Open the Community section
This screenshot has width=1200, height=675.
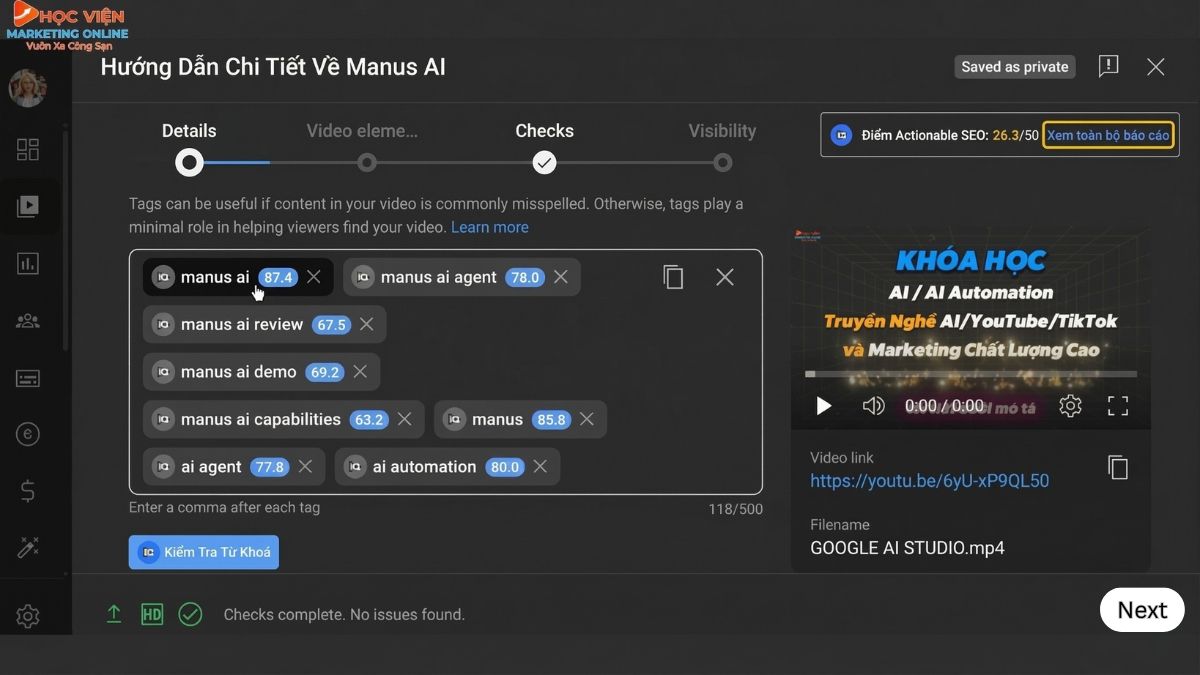(x=27, y=320)
